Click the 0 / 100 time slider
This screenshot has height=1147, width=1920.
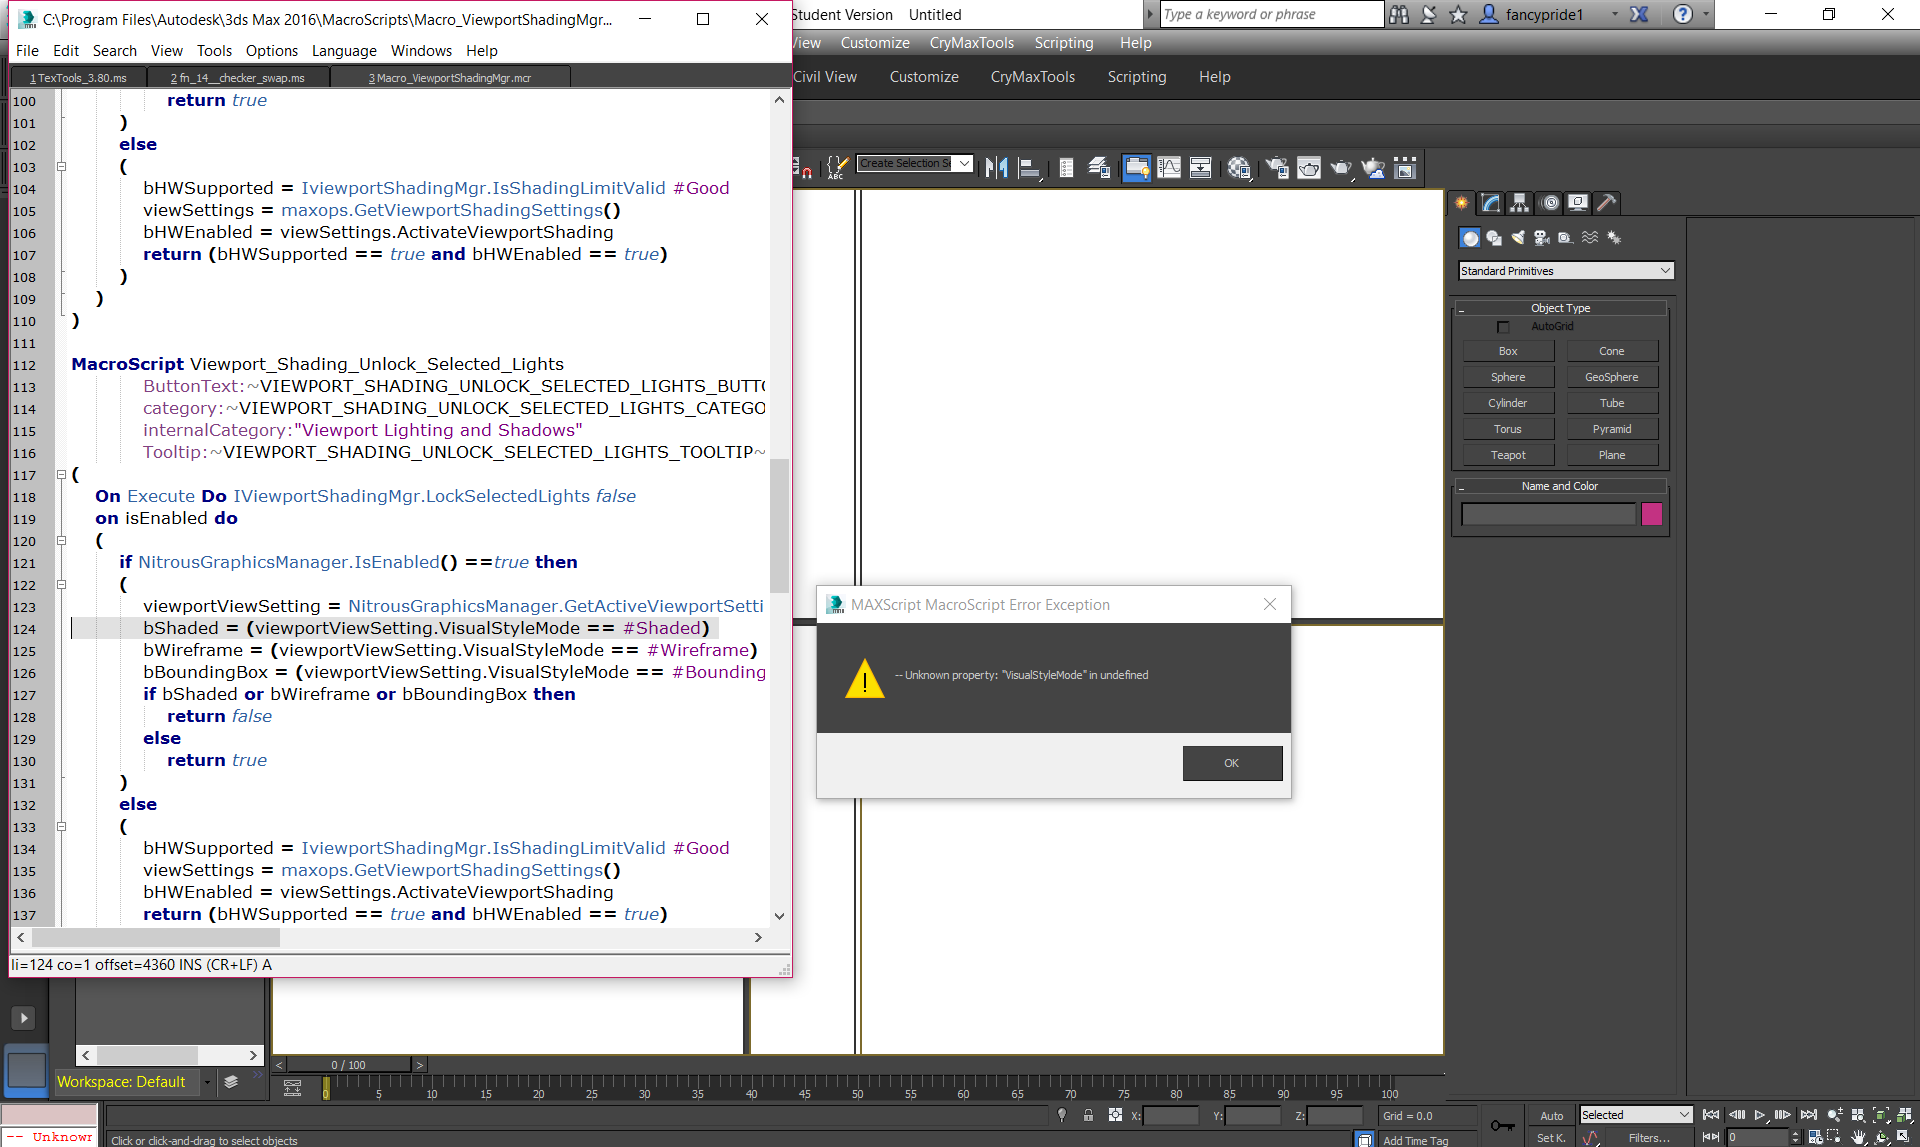(349, 1065)
